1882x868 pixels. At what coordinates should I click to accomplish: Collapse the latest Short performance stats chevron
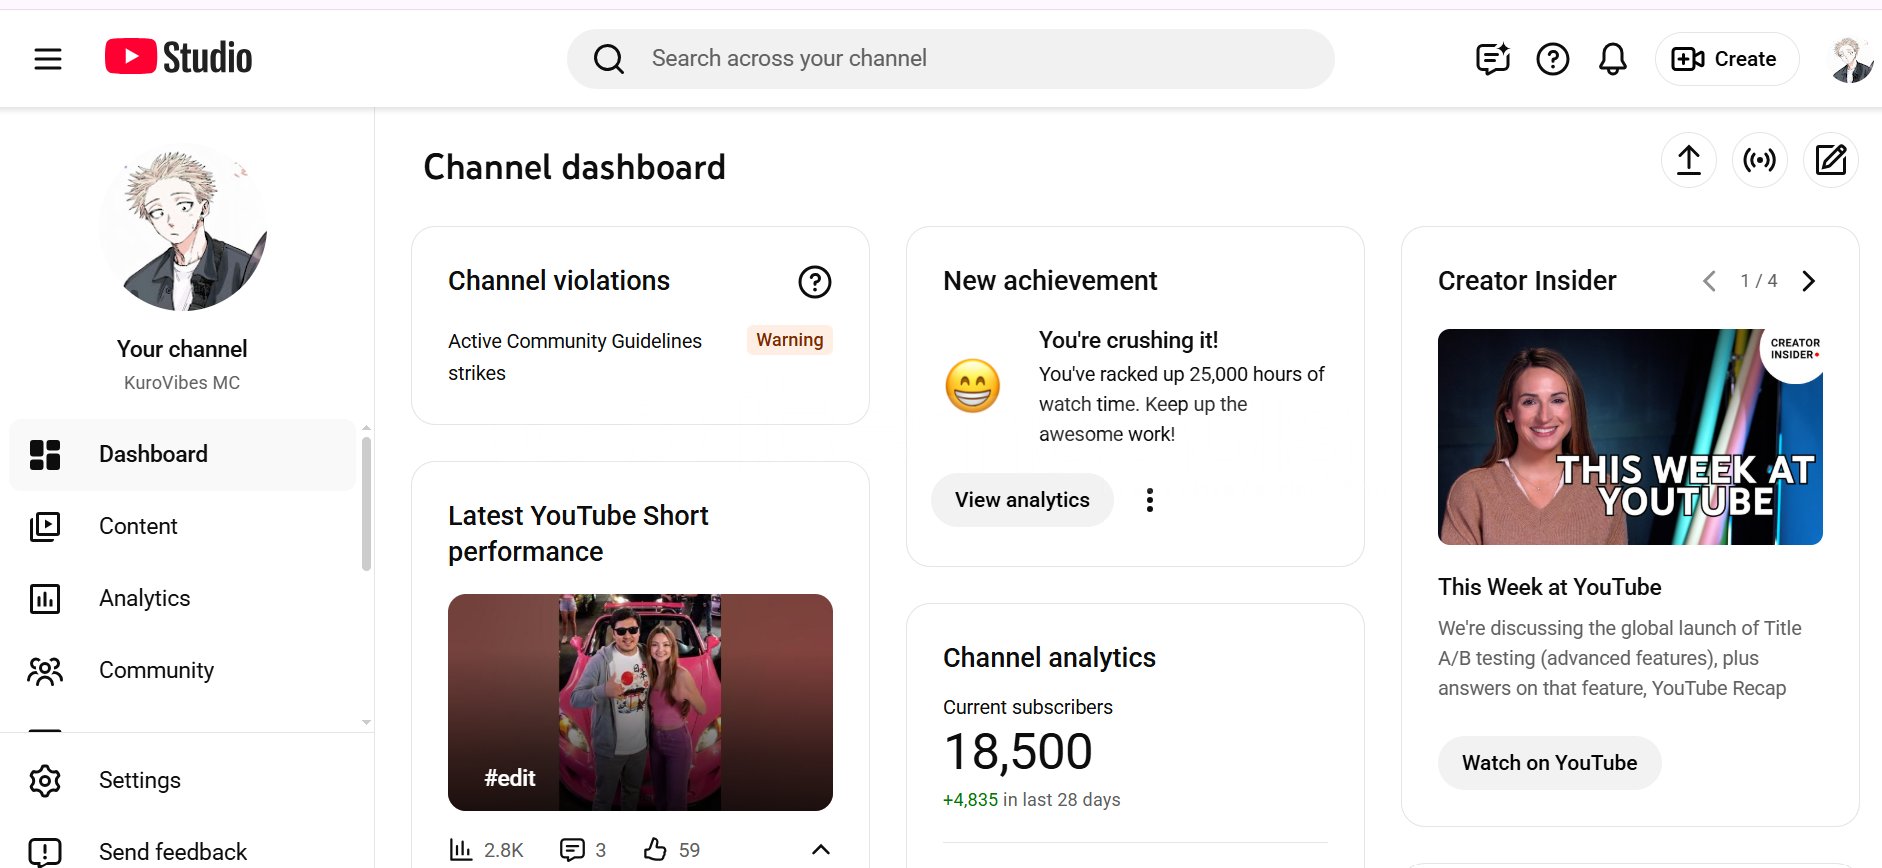tap(820, 849)
